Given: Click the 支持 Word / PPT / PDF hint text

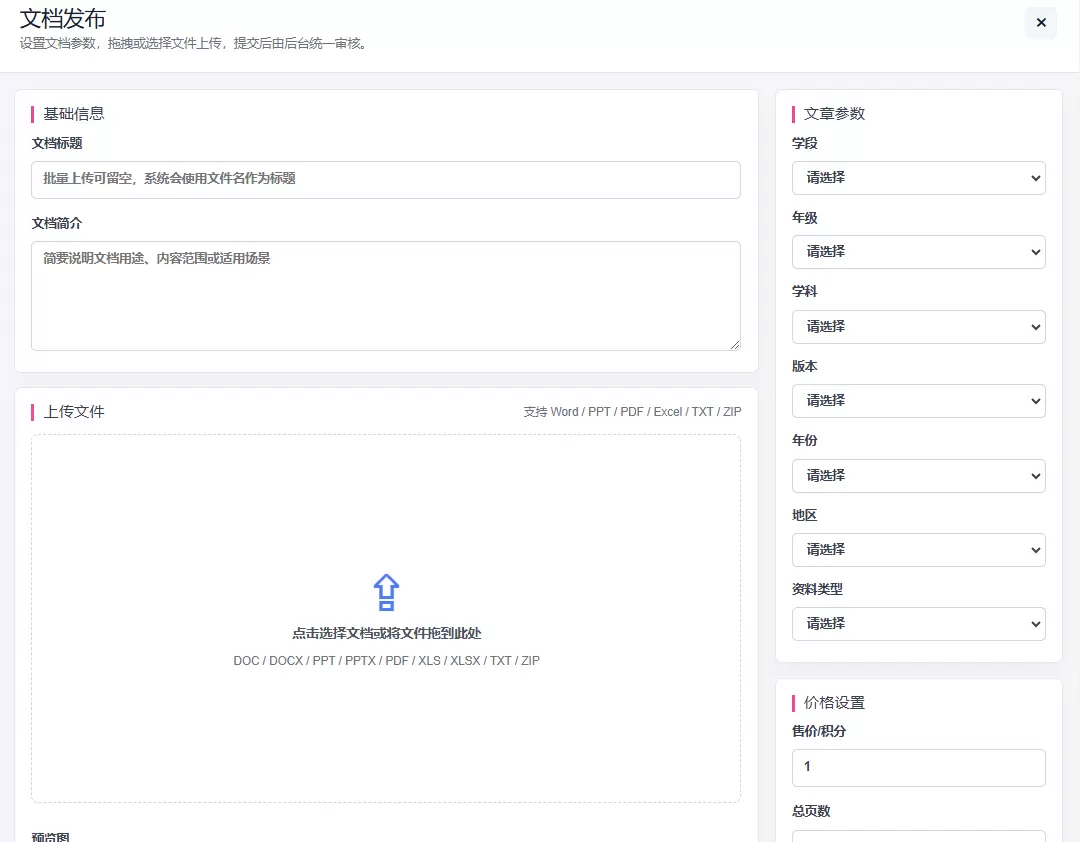Looking at the screenshot, I should [632, 412].
